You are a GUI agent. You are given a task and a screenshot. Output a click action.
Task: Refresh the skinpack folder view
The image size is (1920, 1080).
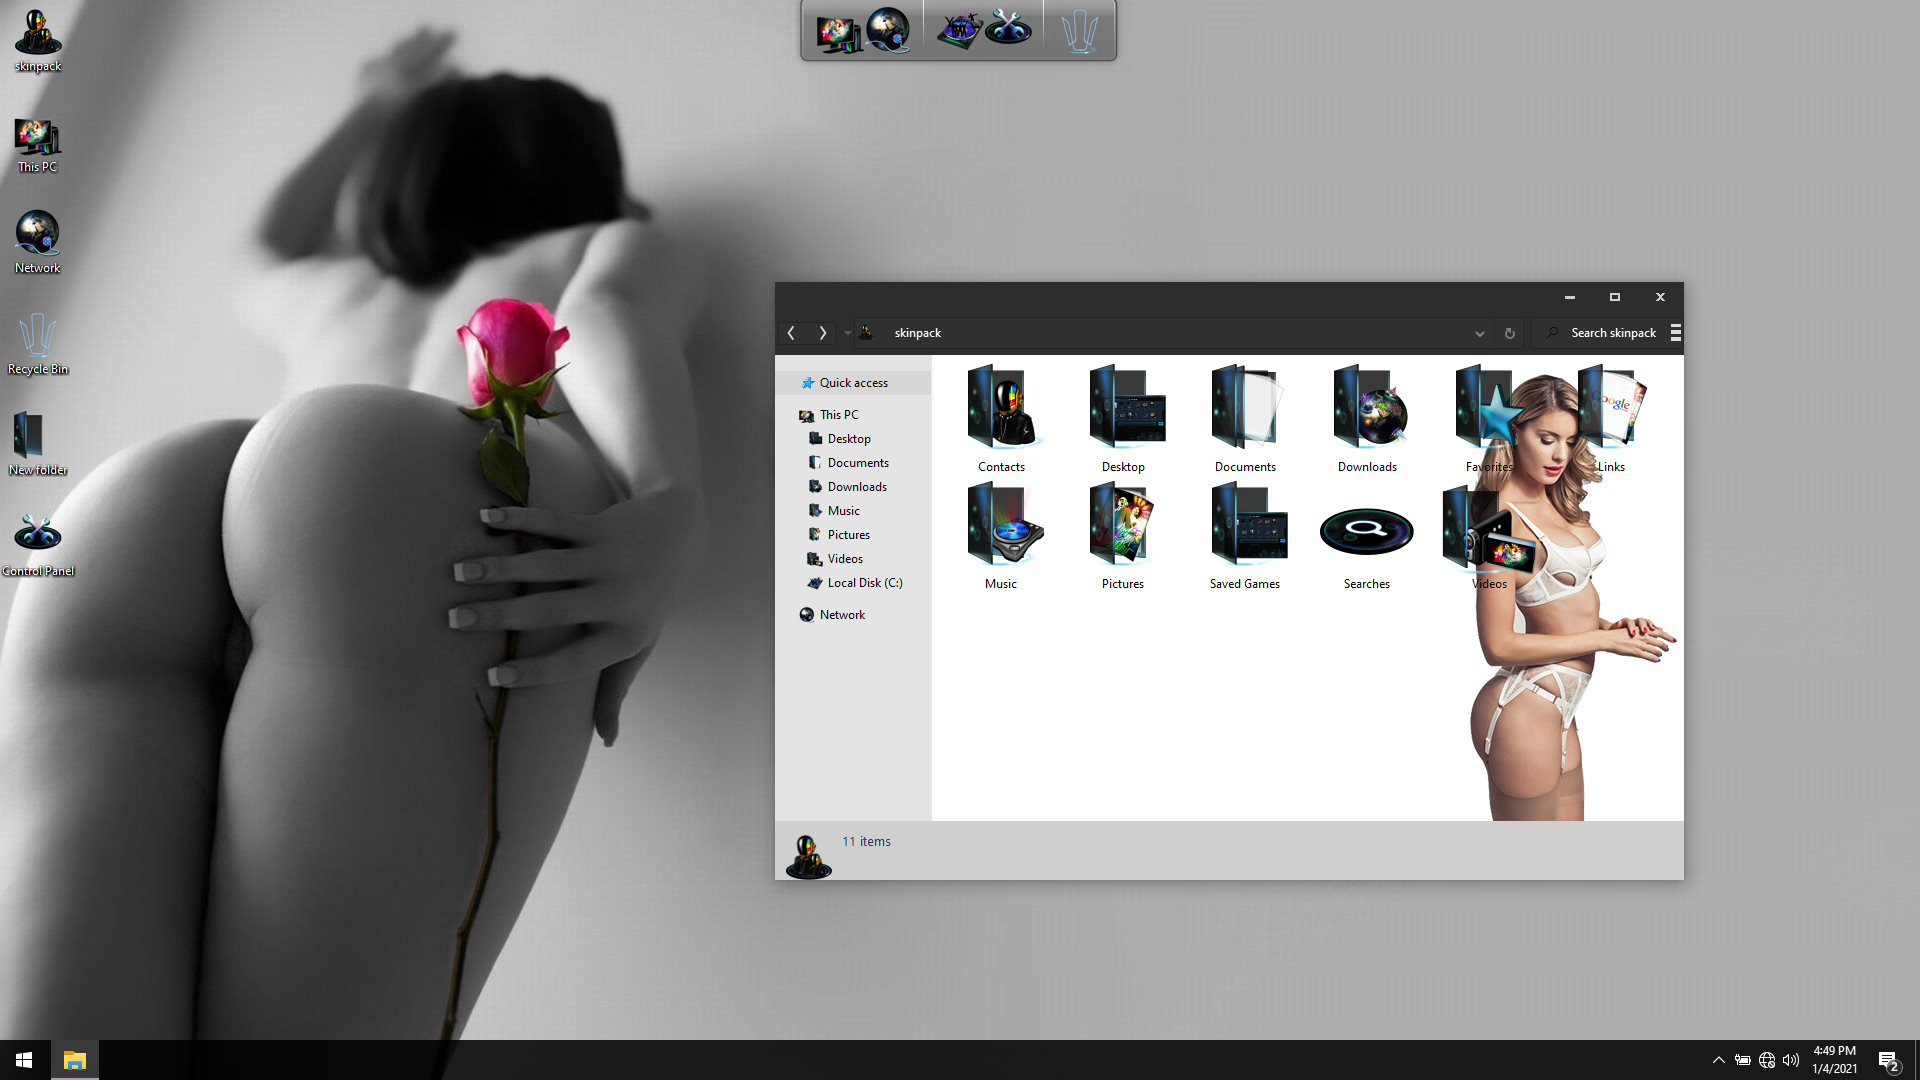pyautogui.click(x=1509, y=334)
